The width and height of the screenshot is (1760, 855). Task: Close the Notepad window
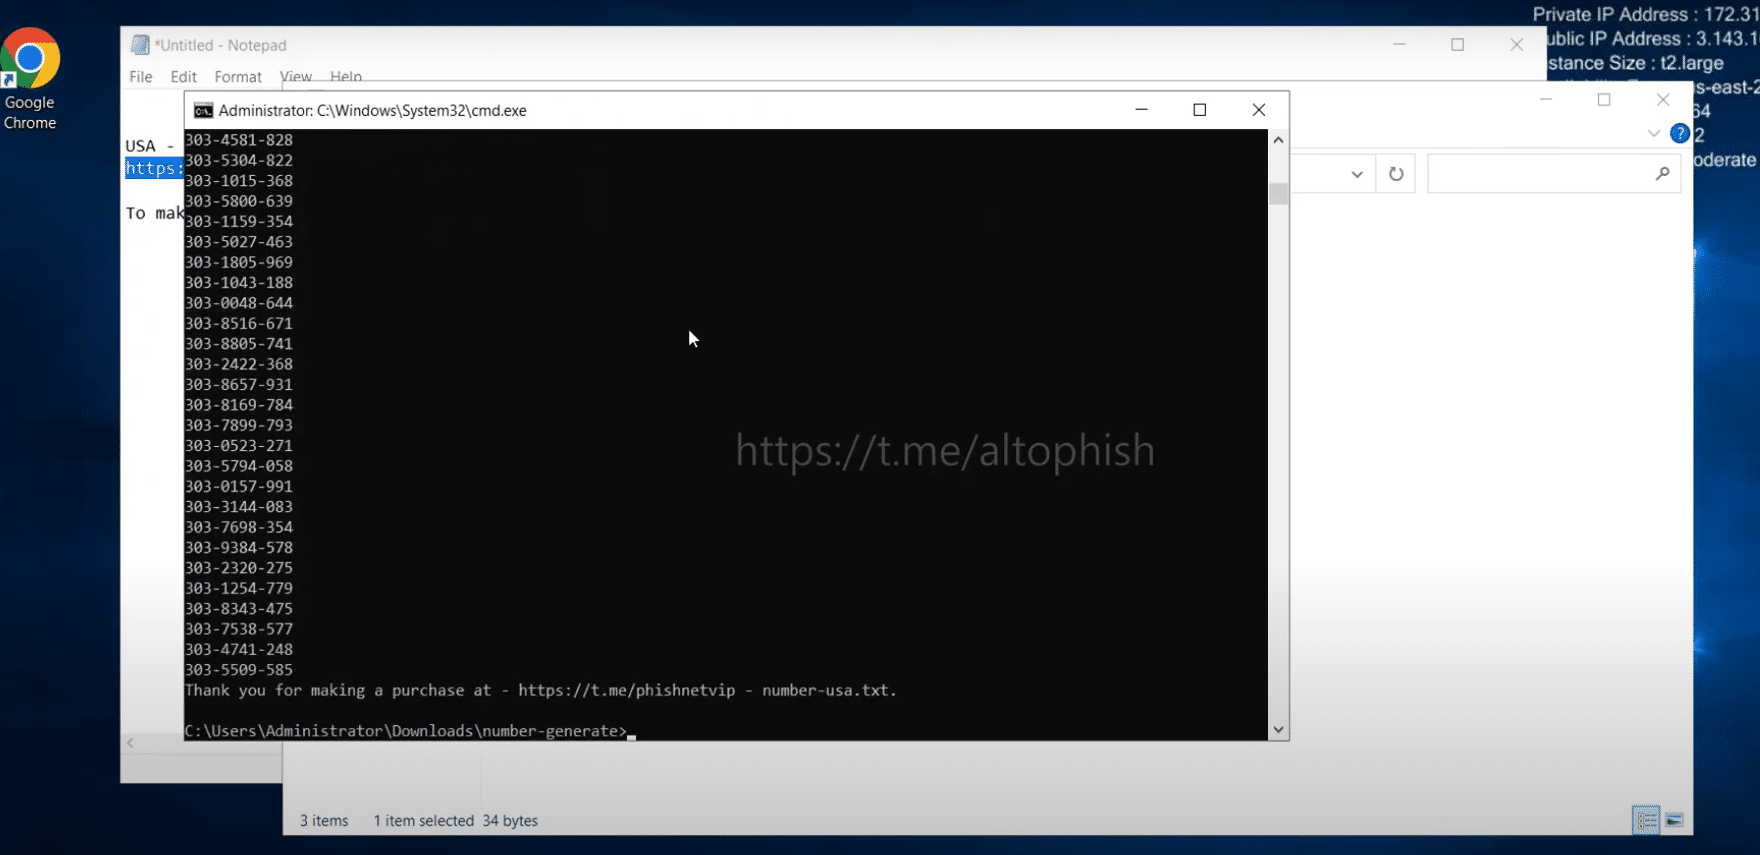click(1517, 45)
